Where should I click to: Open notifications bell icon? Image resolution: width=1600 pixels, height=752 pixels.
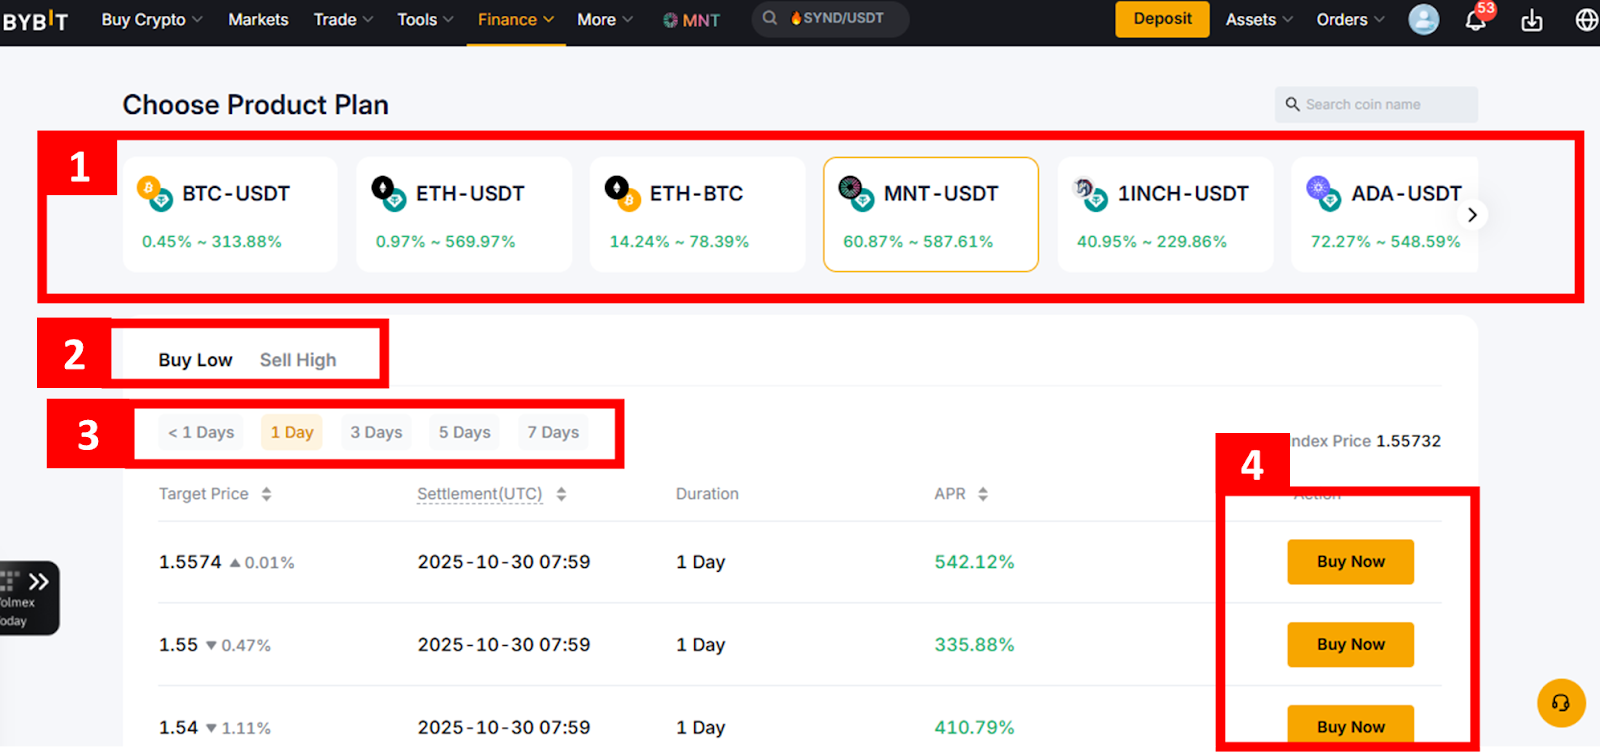[x=1475, y=20]
